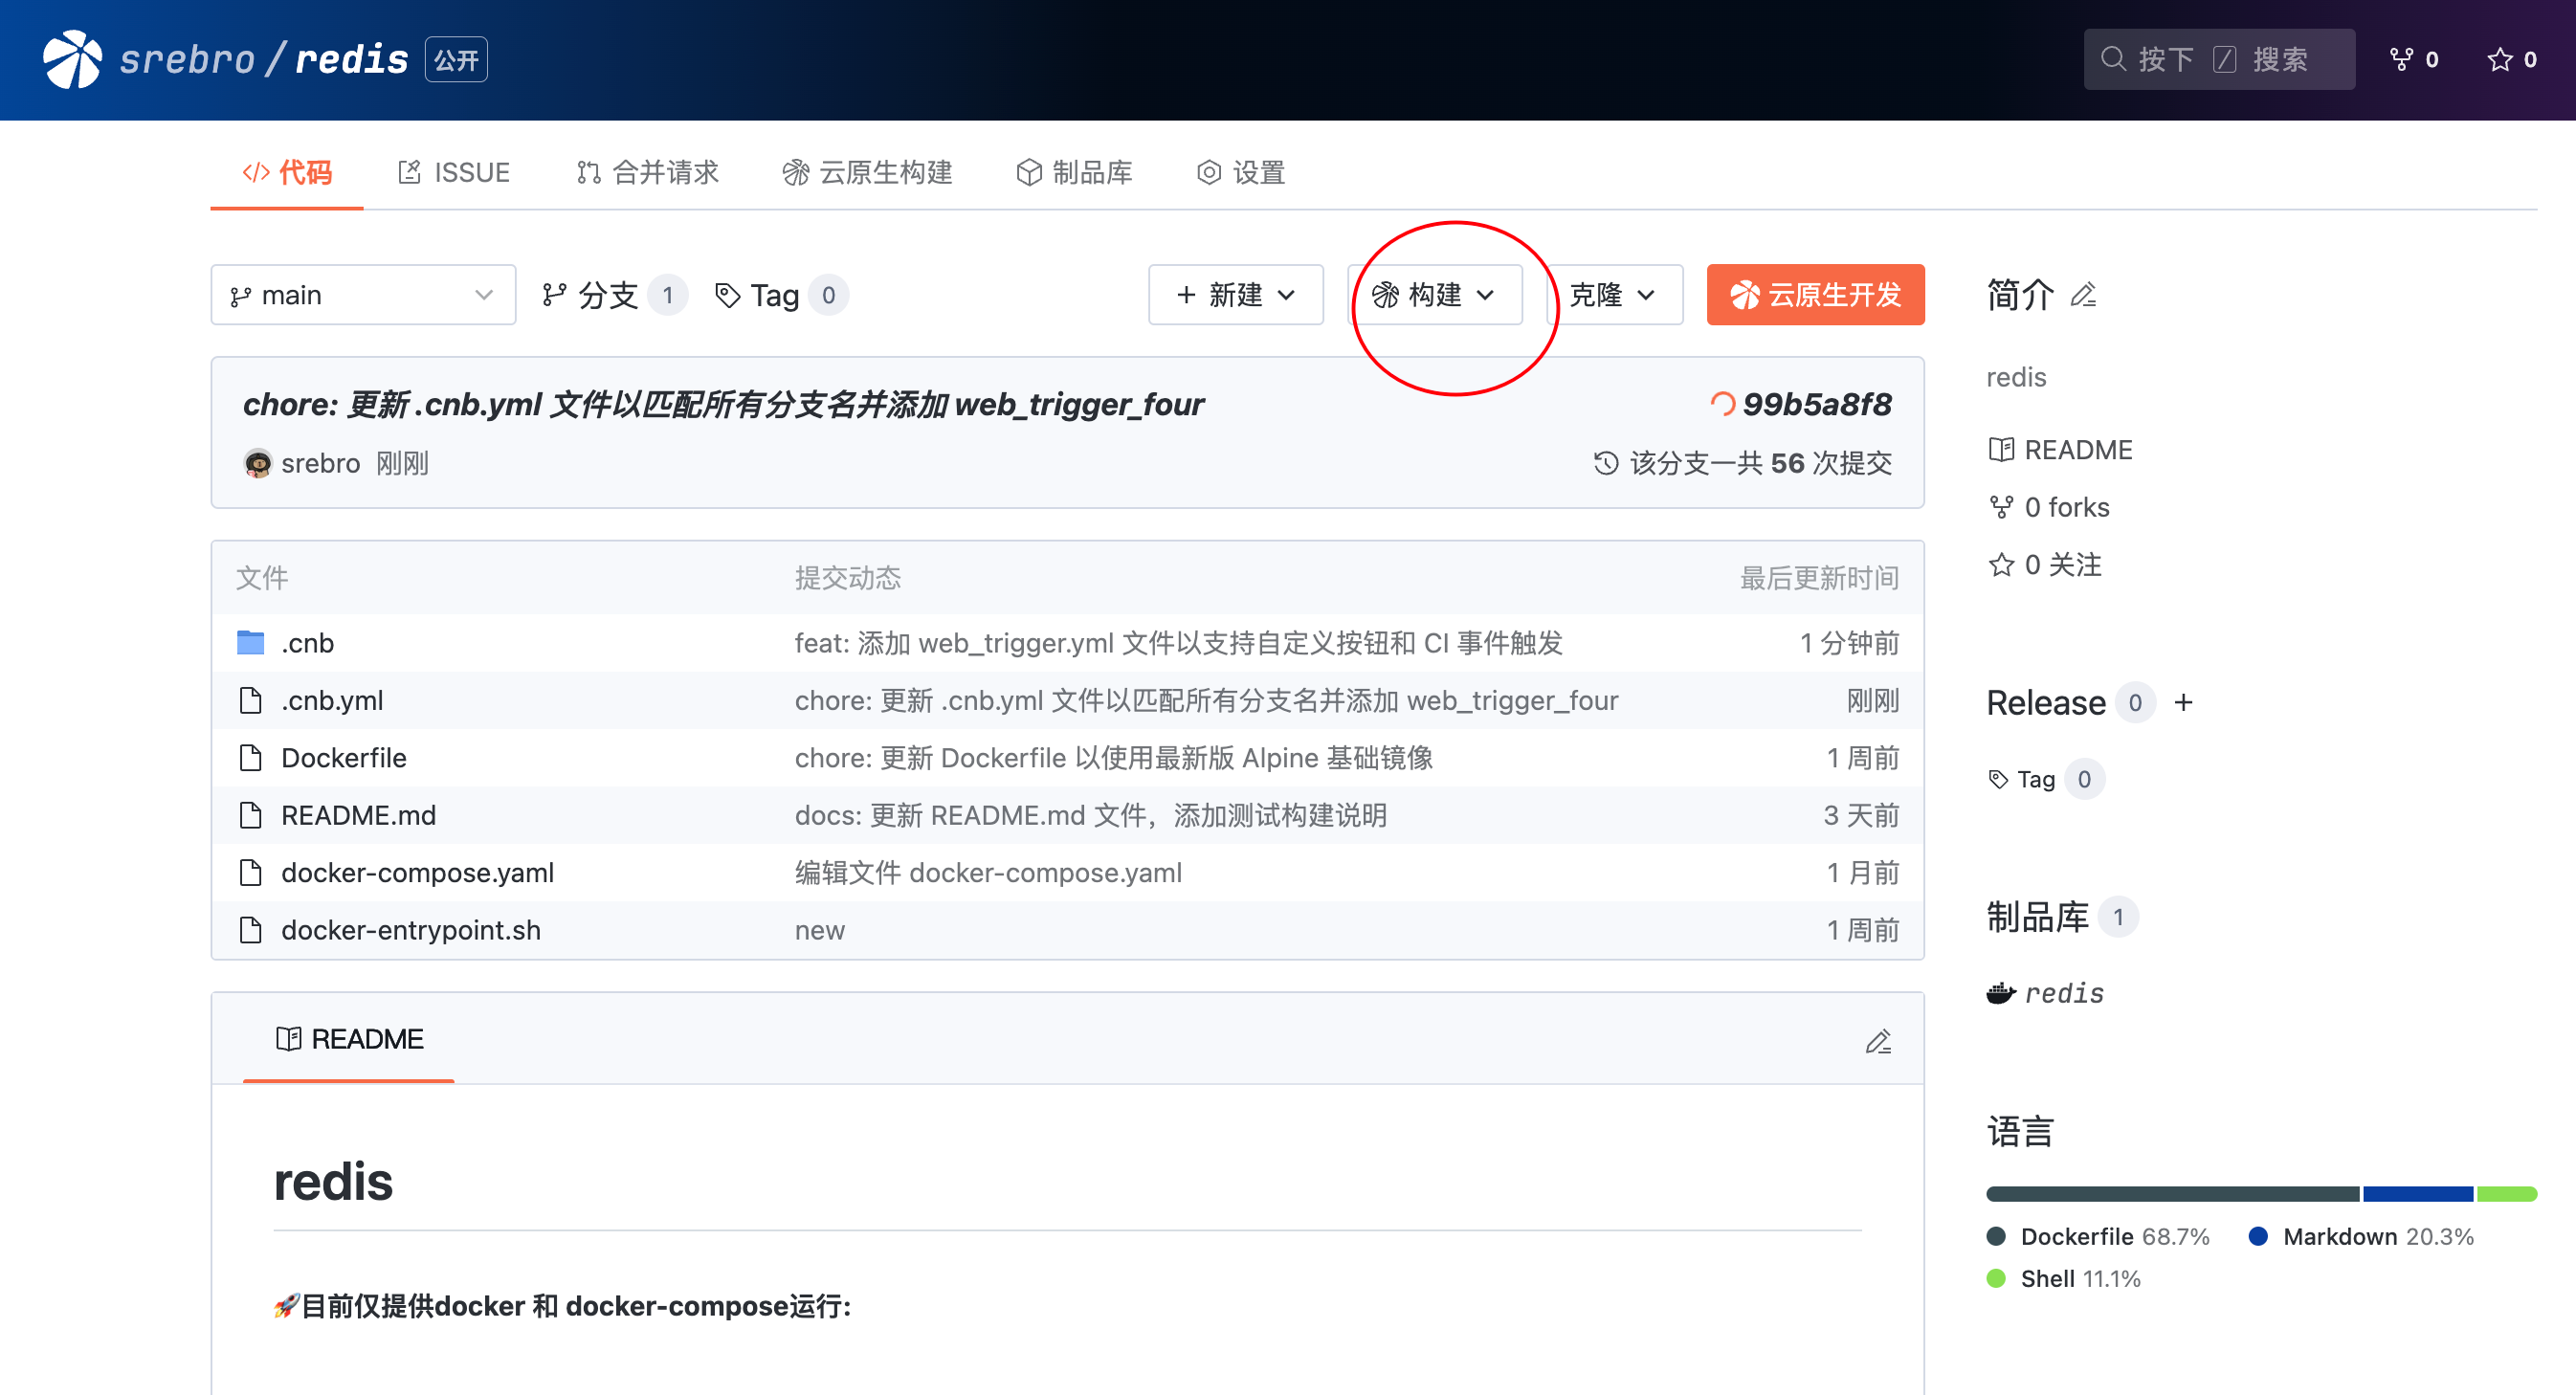Open the Dockerfile file
2576x1395 pixels.
[343, 758]
